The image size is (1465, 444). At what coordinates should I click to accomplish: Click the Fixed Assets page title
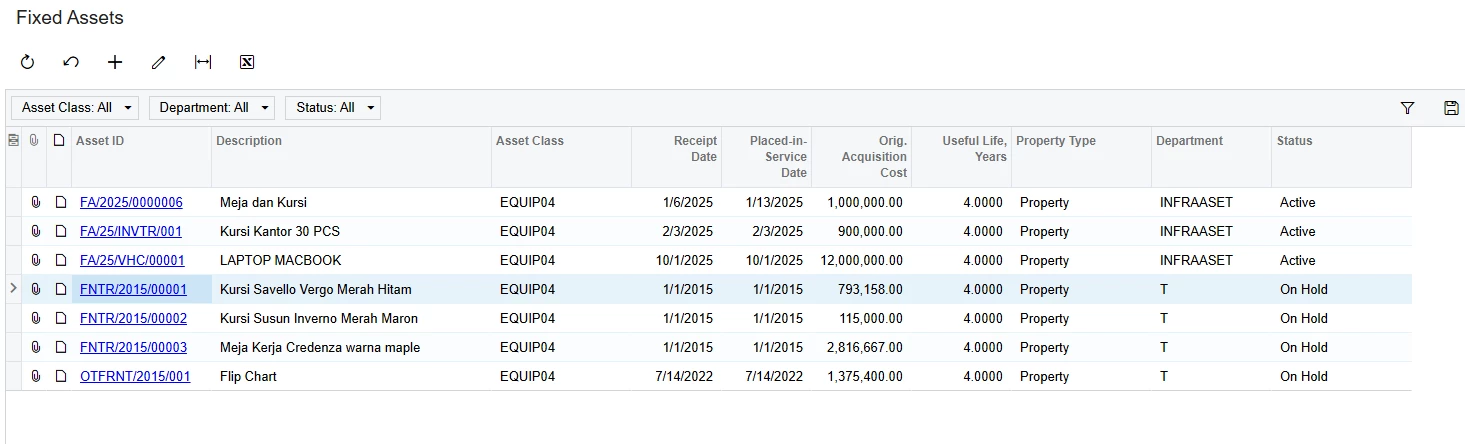[70, 18]
